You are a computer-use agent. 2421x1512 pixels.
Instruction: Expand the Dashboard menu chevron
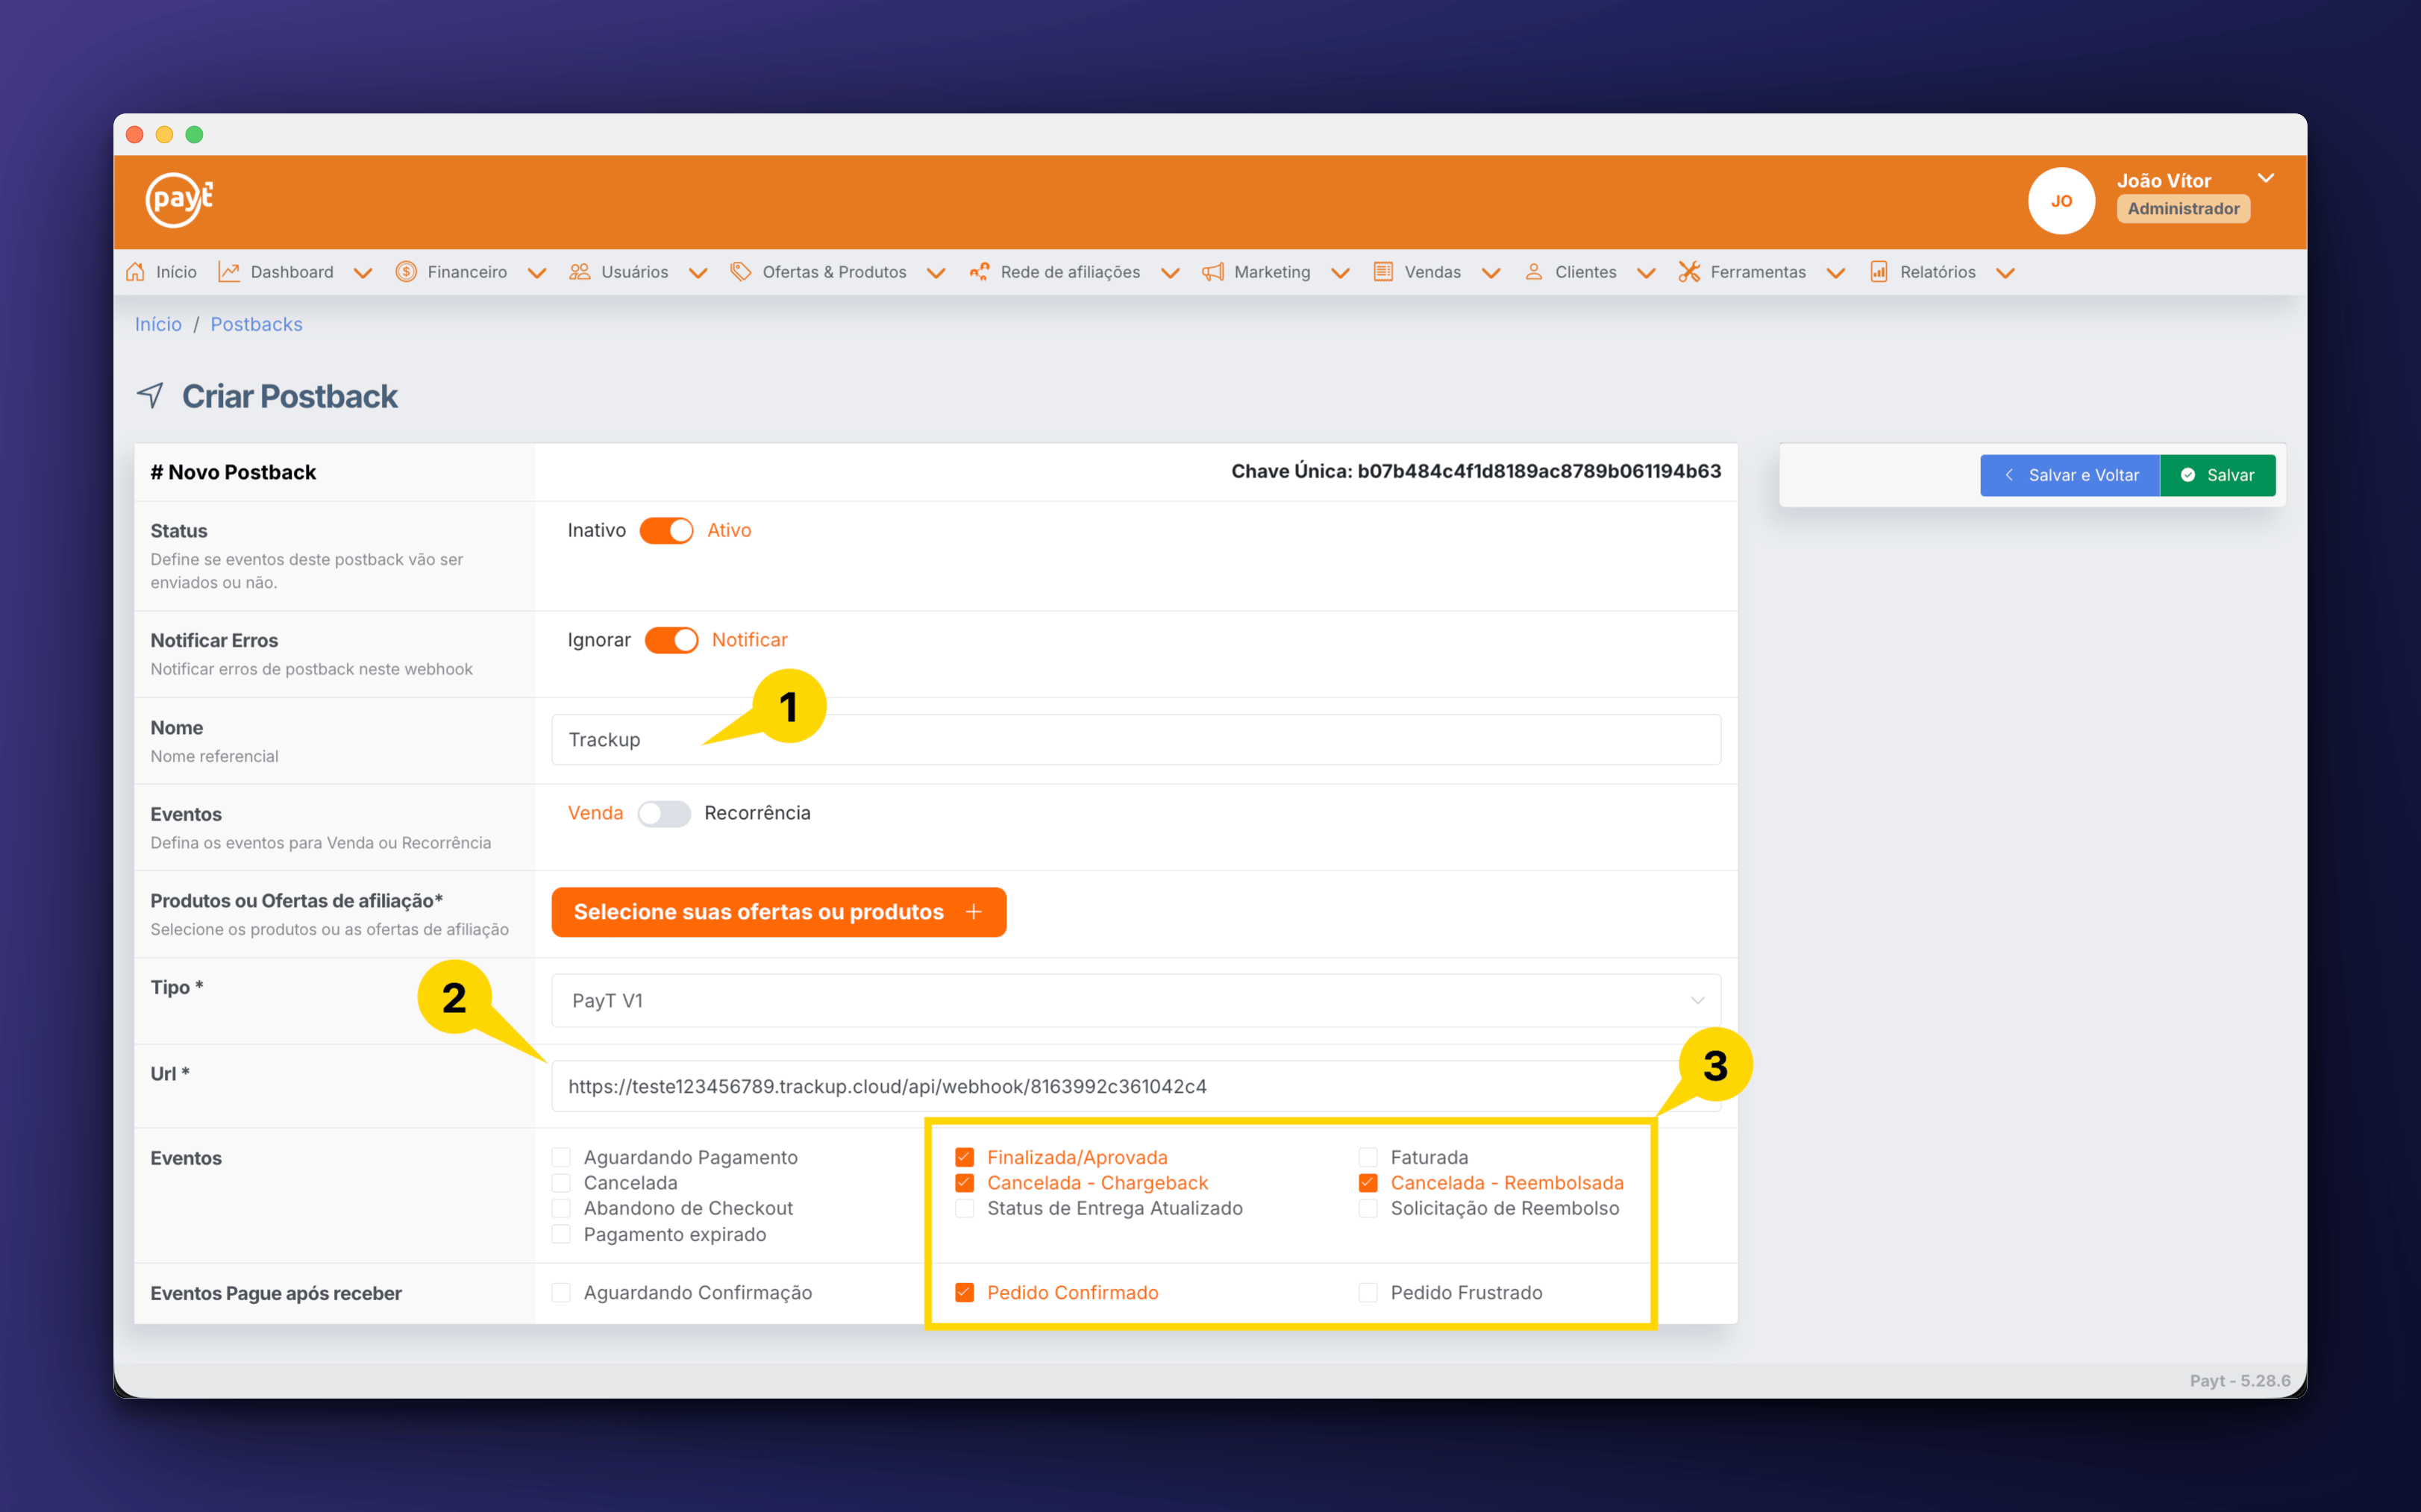[x=363, y=273]
